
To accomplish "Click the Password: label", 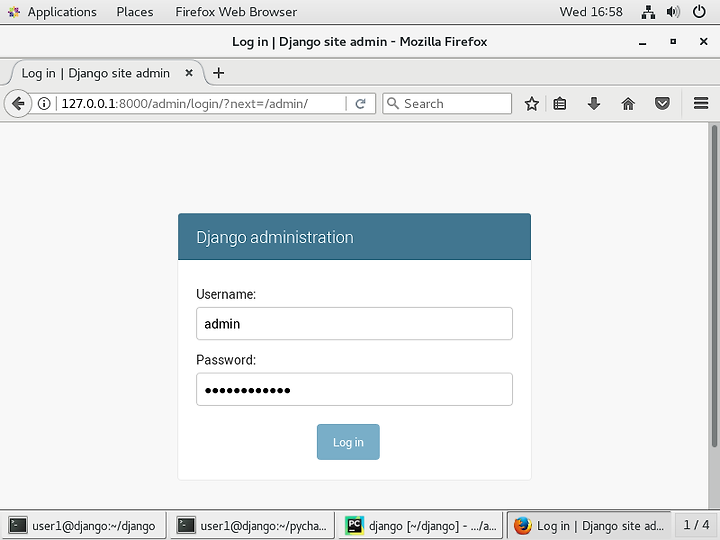I will [x=226, y=360].
